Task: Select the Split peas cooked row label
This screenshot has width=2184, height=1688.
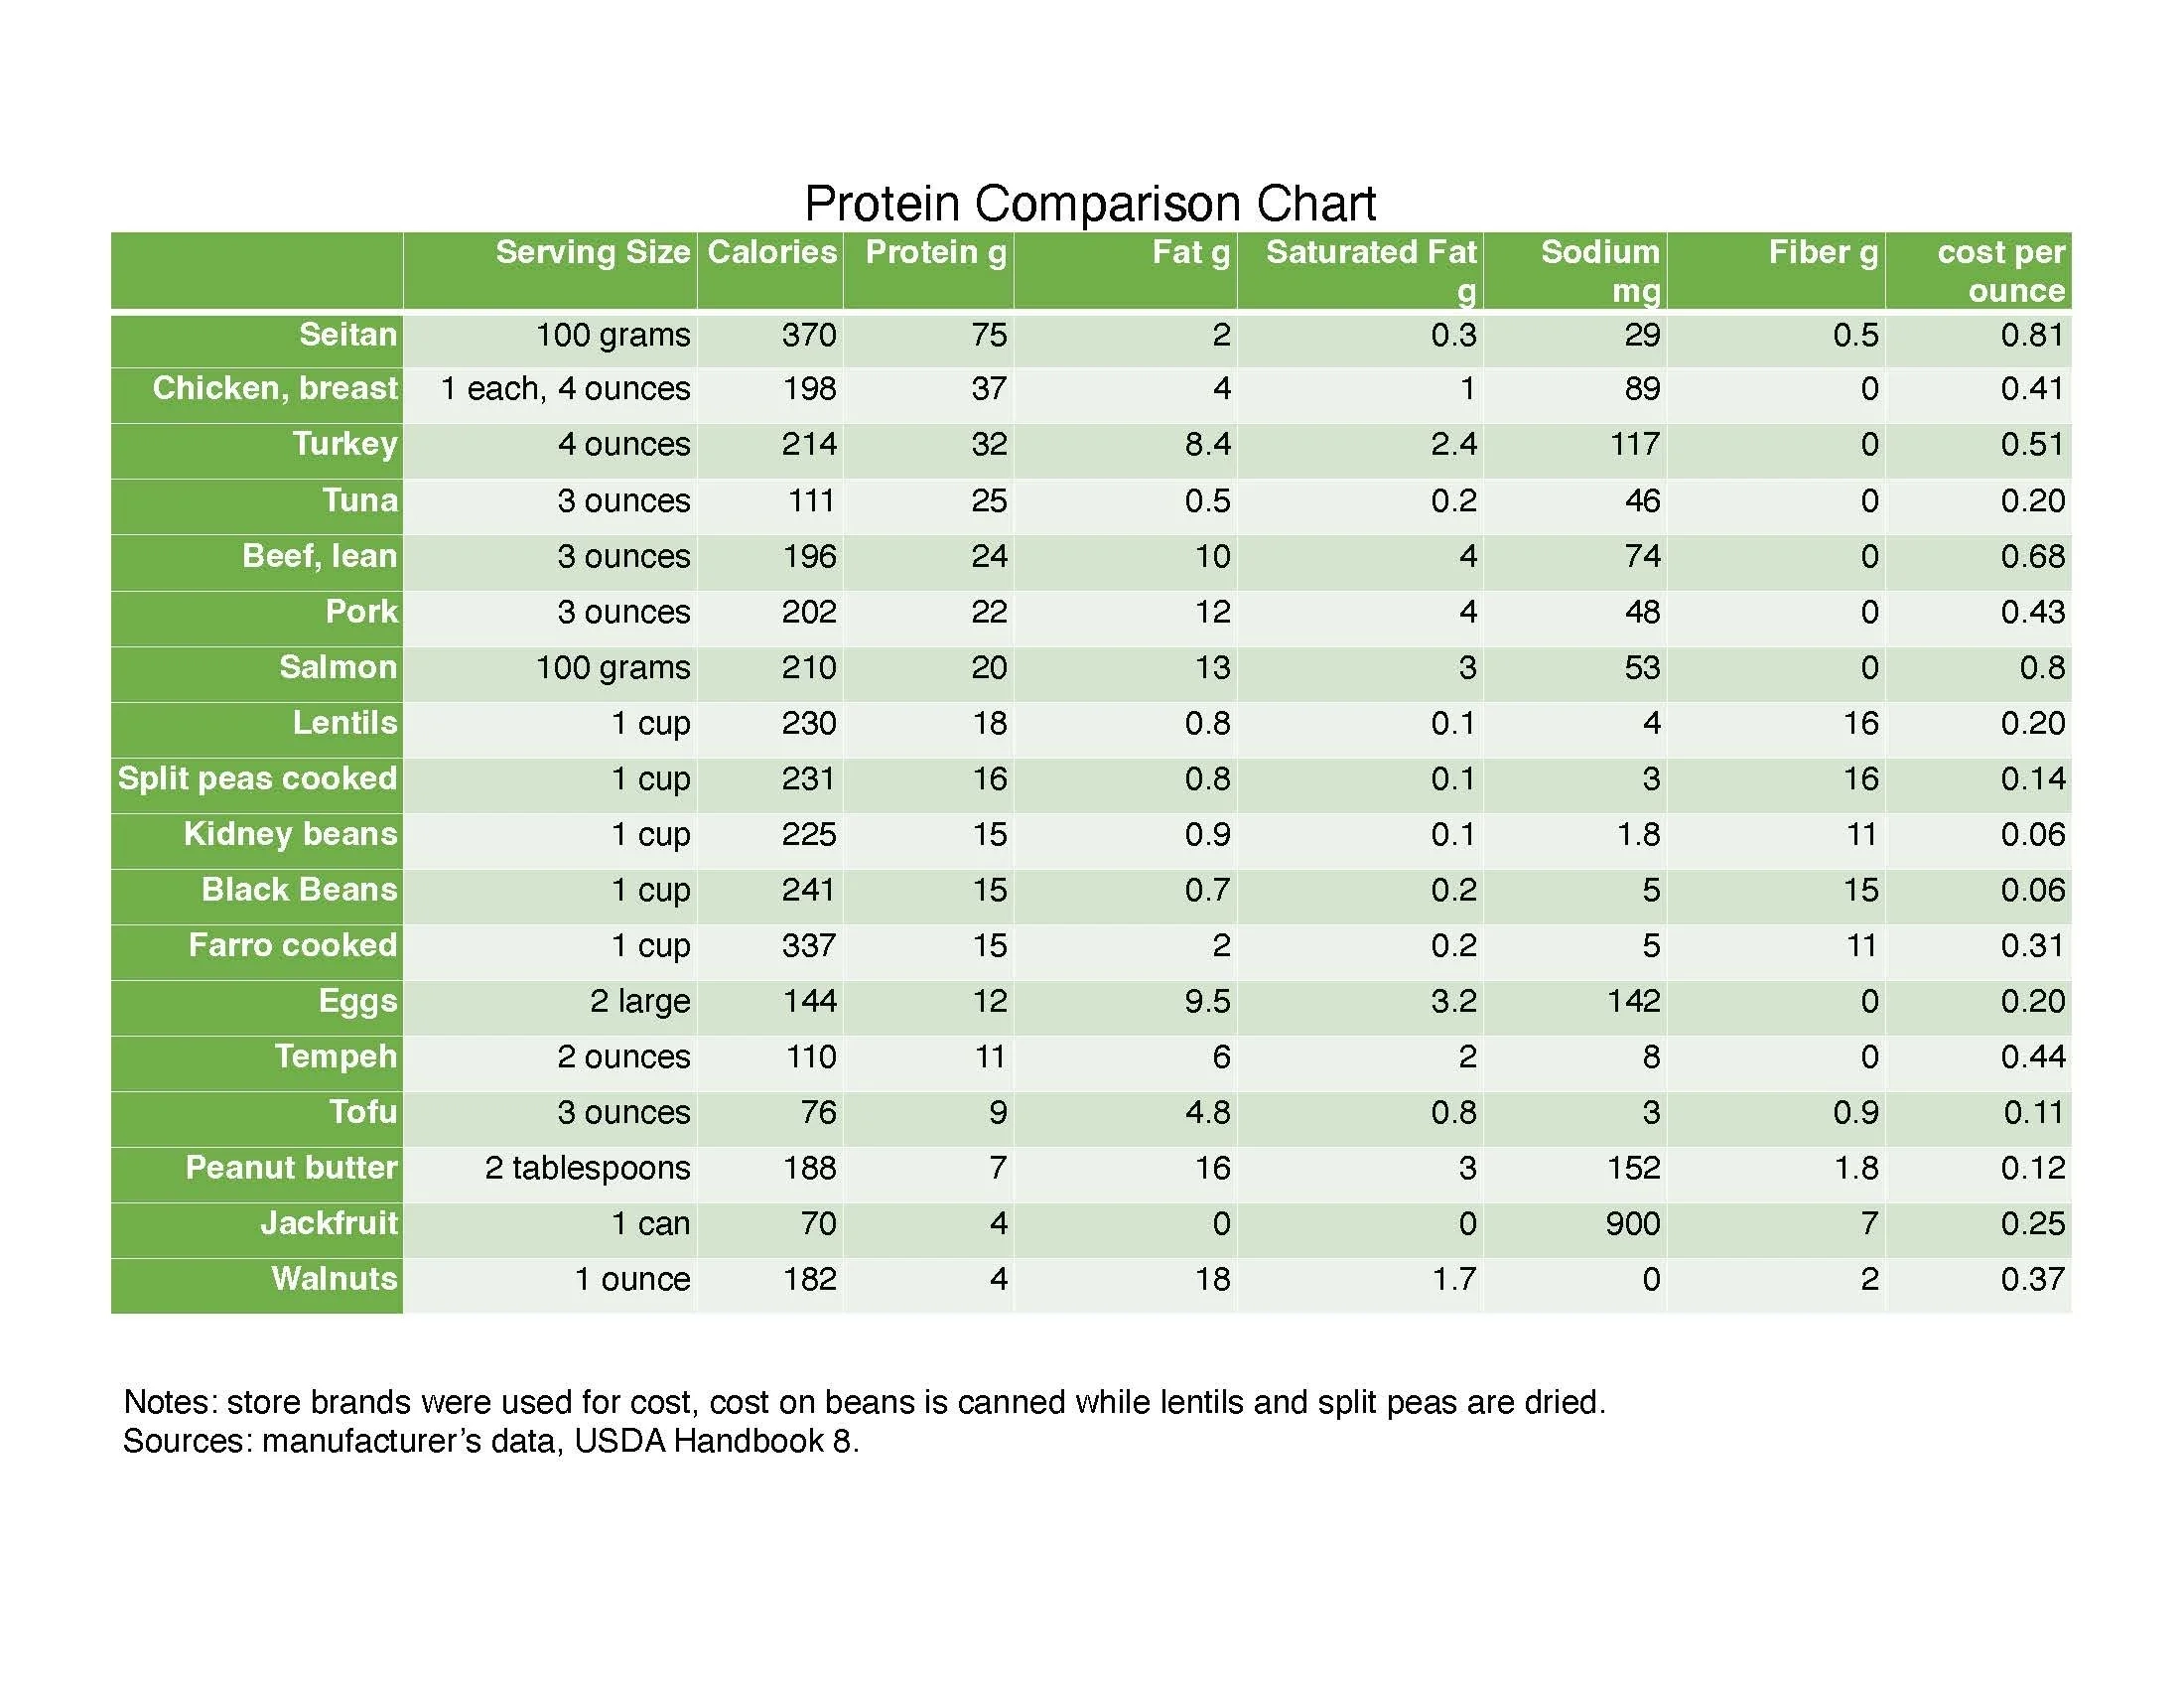Action: tap(257, 778)
